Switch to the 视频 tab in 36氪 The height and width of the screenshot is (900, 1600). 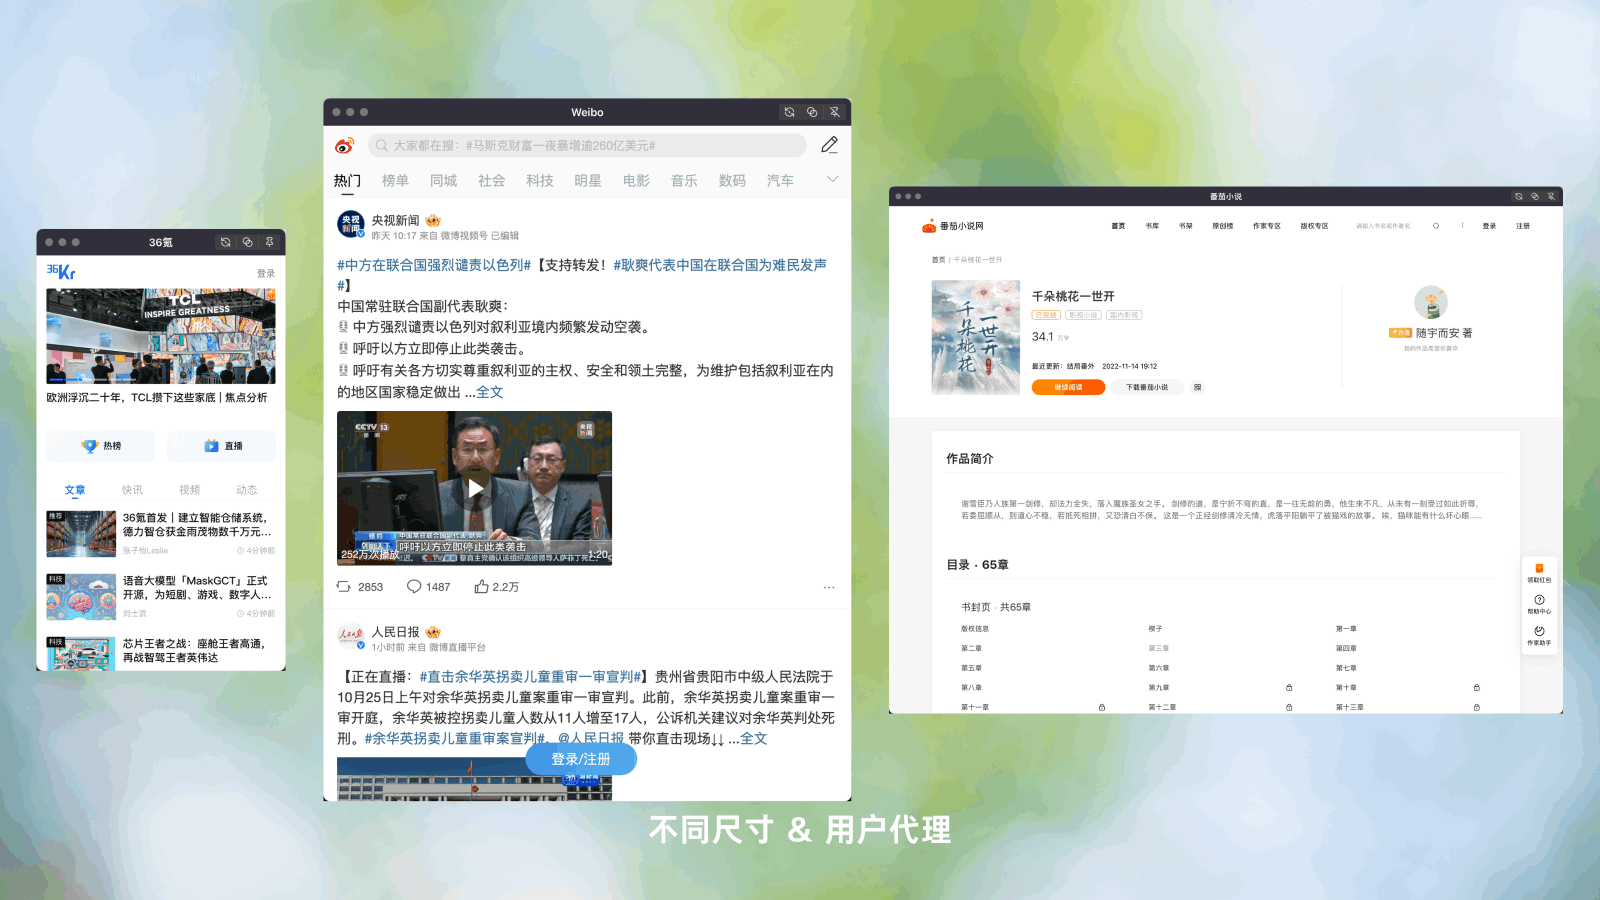tap(189, 490)
